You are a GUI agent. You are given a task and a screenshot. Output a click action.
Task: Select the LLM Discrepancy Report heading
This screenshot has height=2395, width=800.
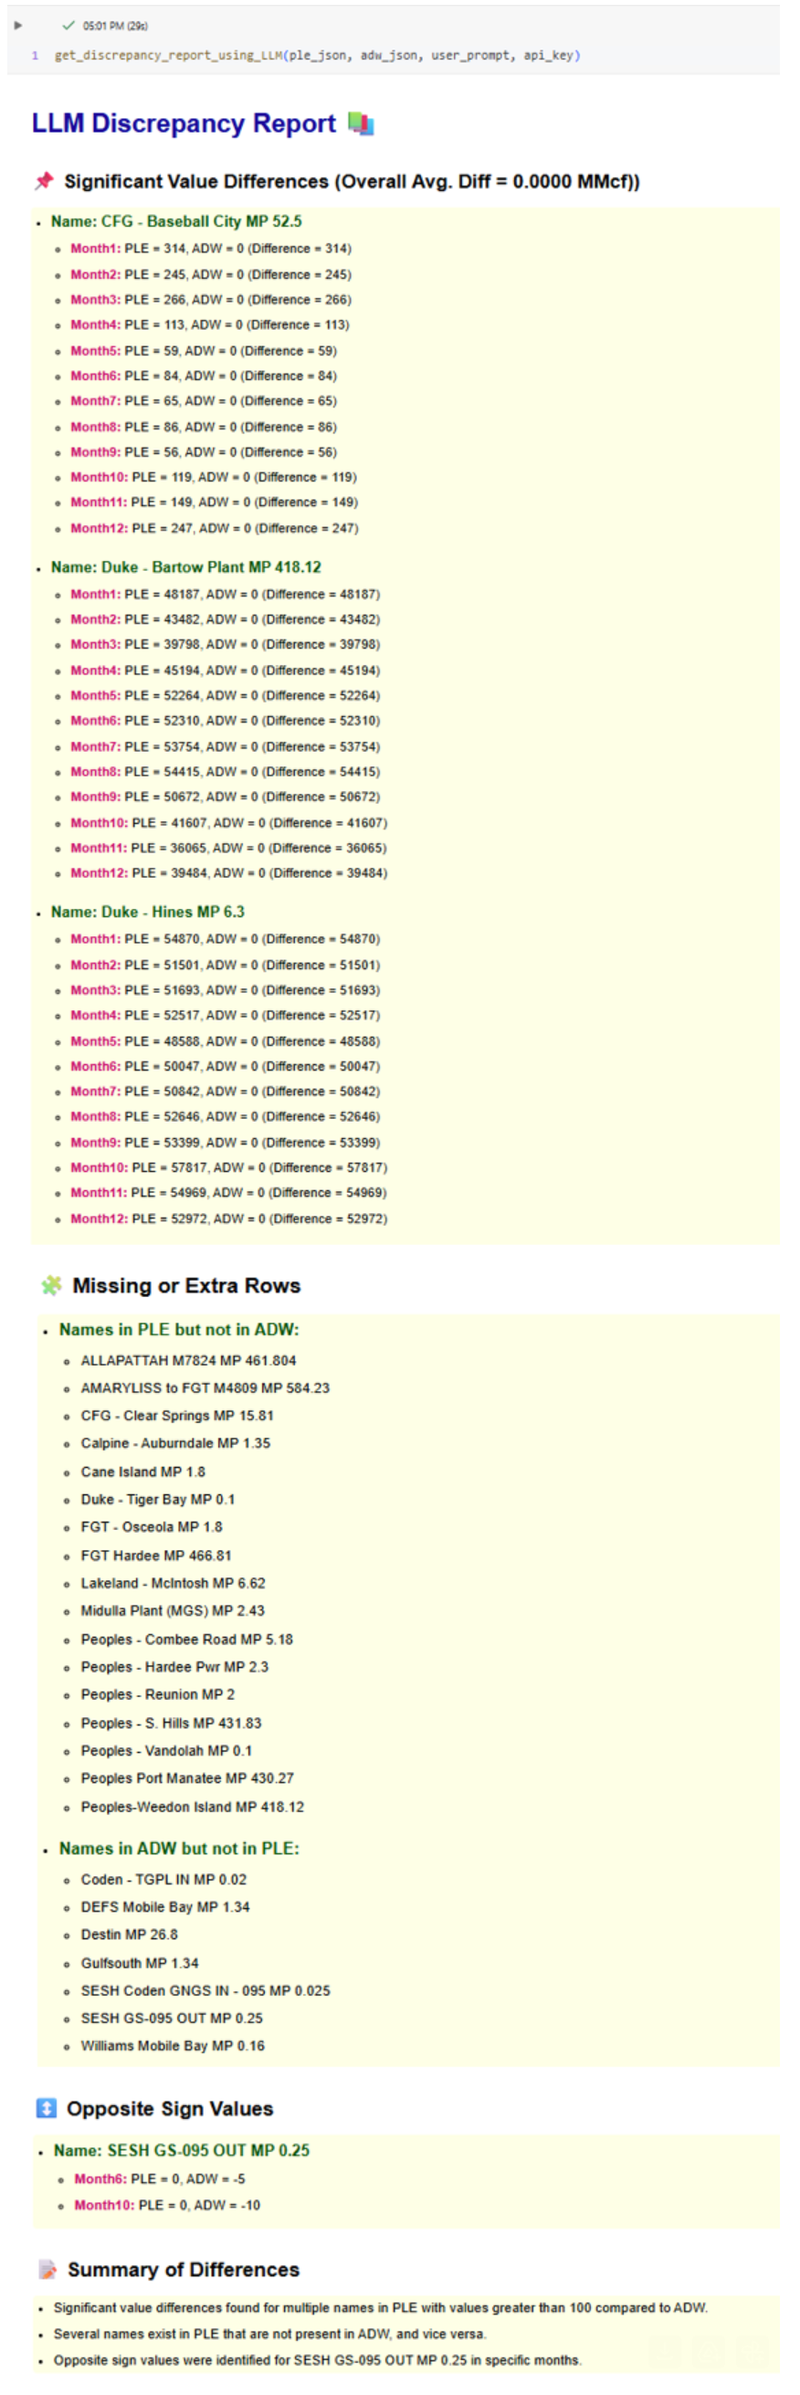[183, 123]
